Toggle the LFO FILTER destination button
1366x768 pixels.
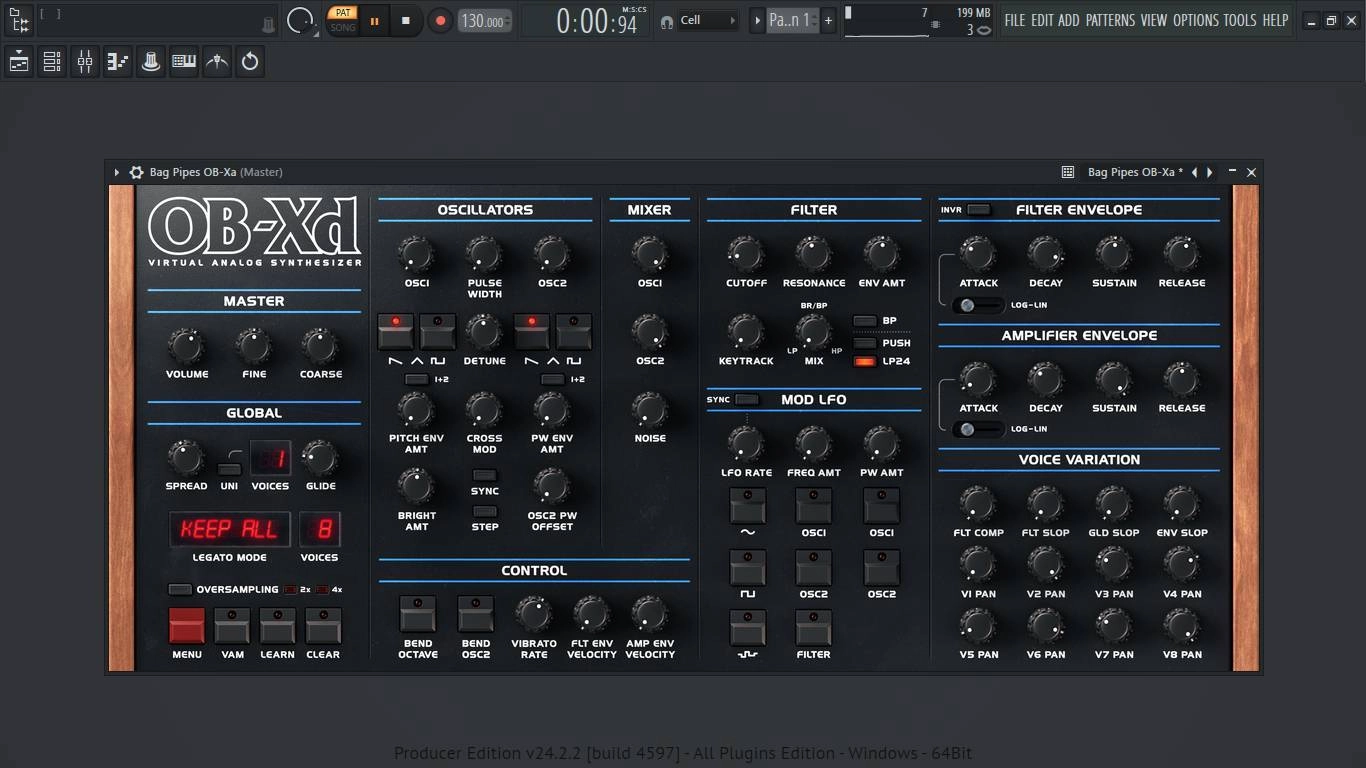click(813, 628)
